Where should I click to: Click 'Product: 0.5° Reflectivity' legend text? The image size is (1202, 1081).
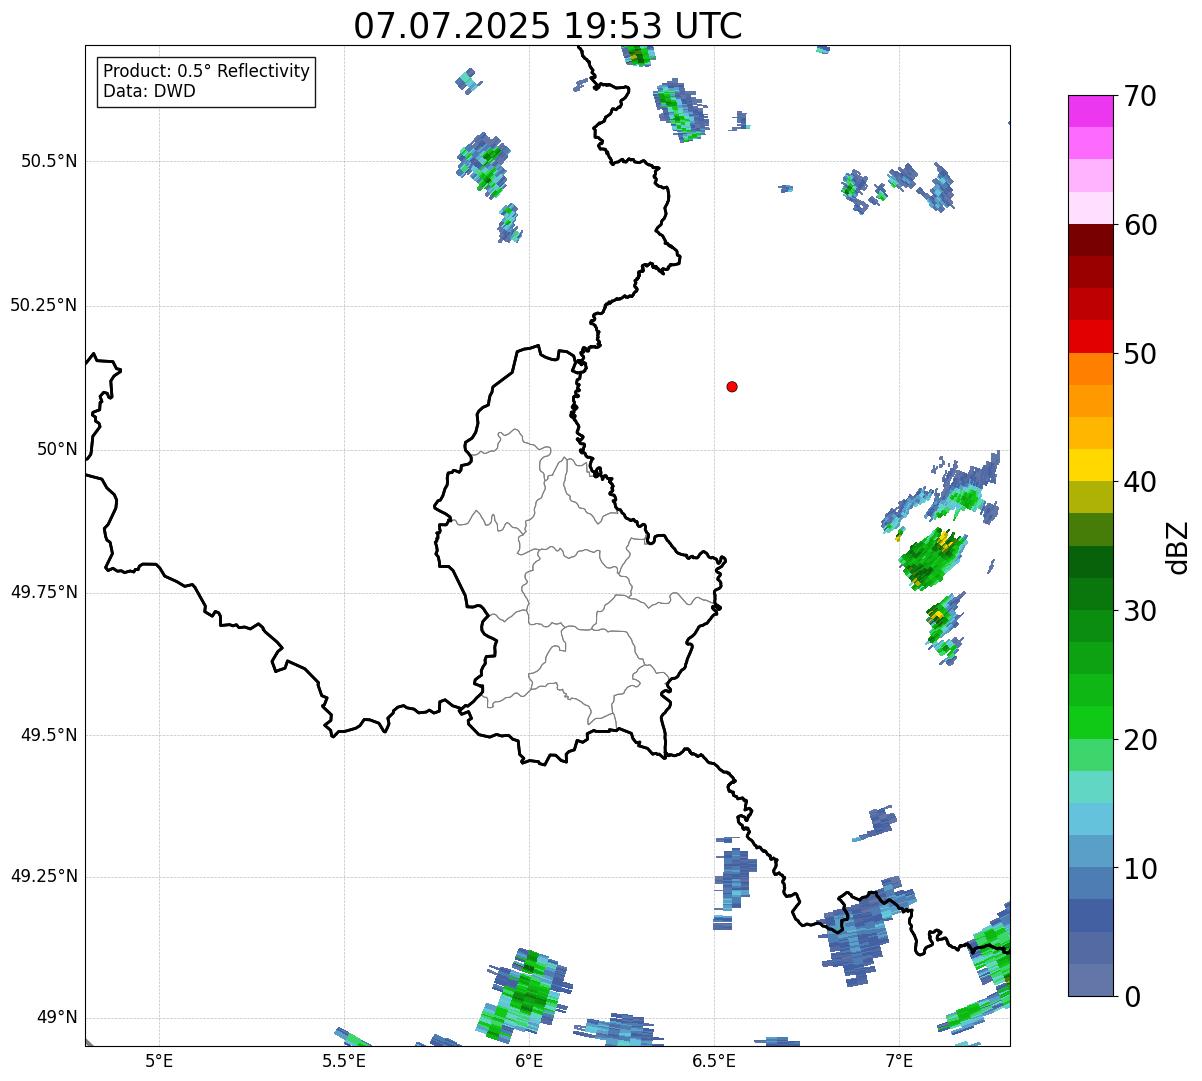206,72
